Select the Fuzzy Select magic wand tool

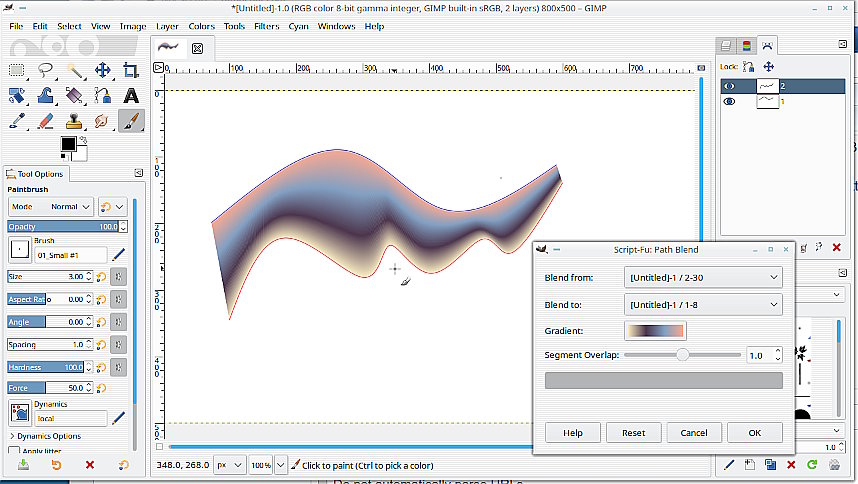click(74, 70)
